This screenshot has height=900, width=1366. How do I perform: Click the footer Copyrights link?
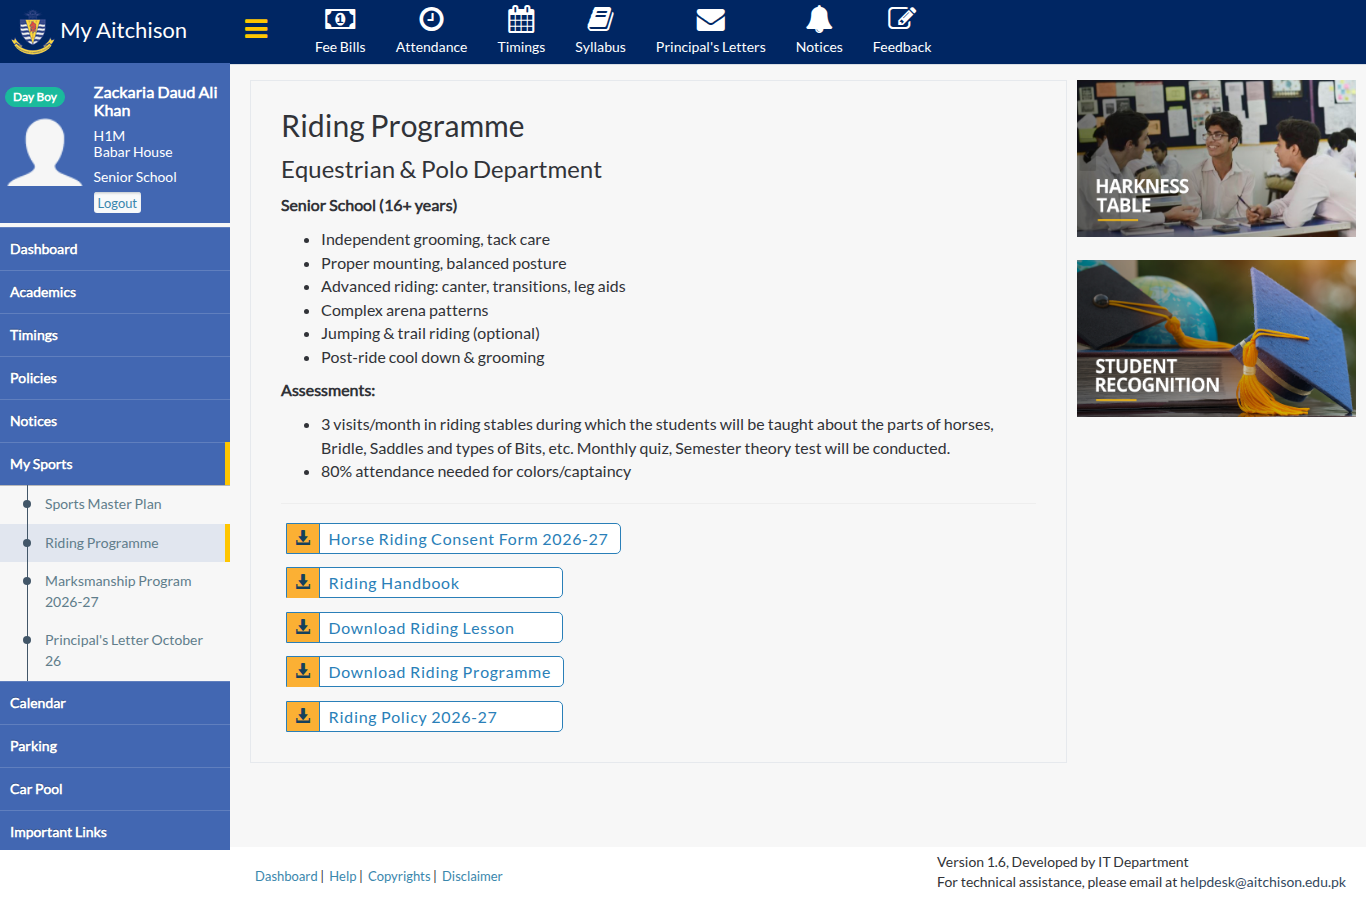coord(399,876)
